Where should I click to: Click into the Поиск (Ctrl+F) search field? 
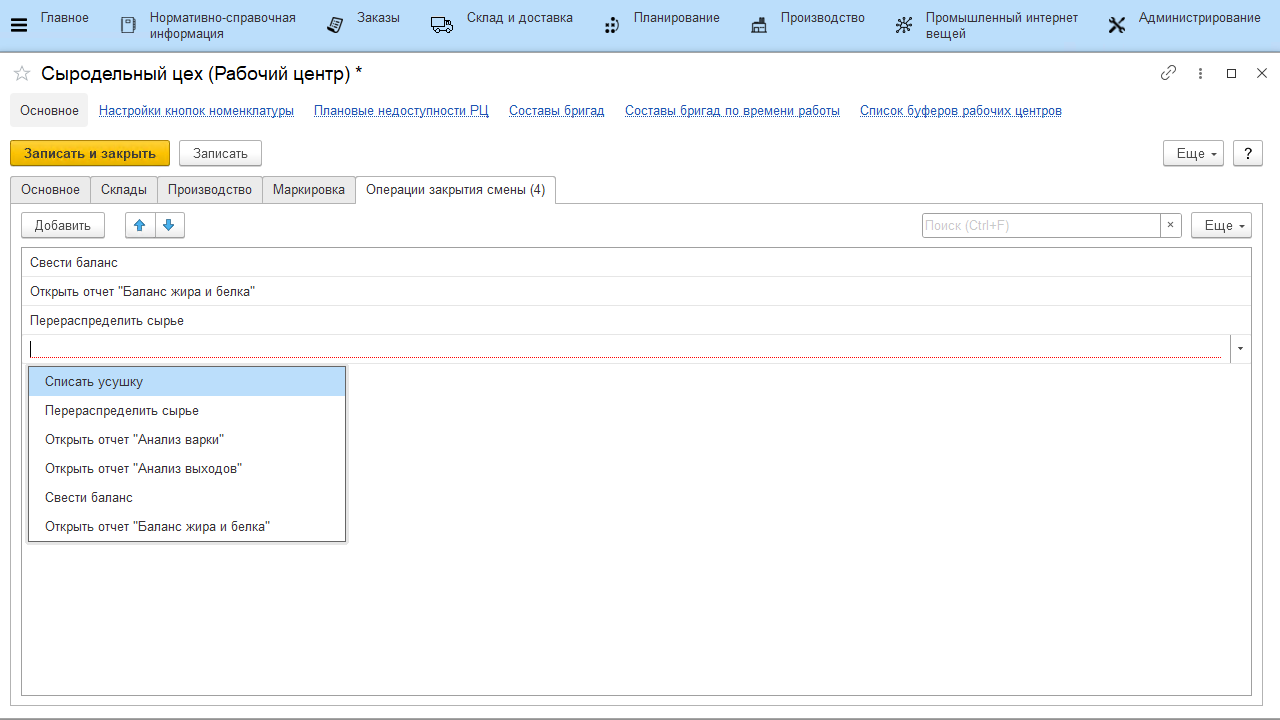(x=1040, y=225)
